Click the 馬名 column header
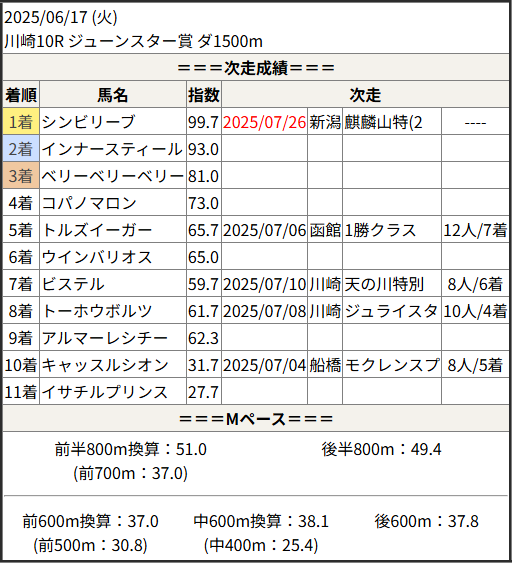This screenshot has height=563, width=512. (x=113, y=95)
